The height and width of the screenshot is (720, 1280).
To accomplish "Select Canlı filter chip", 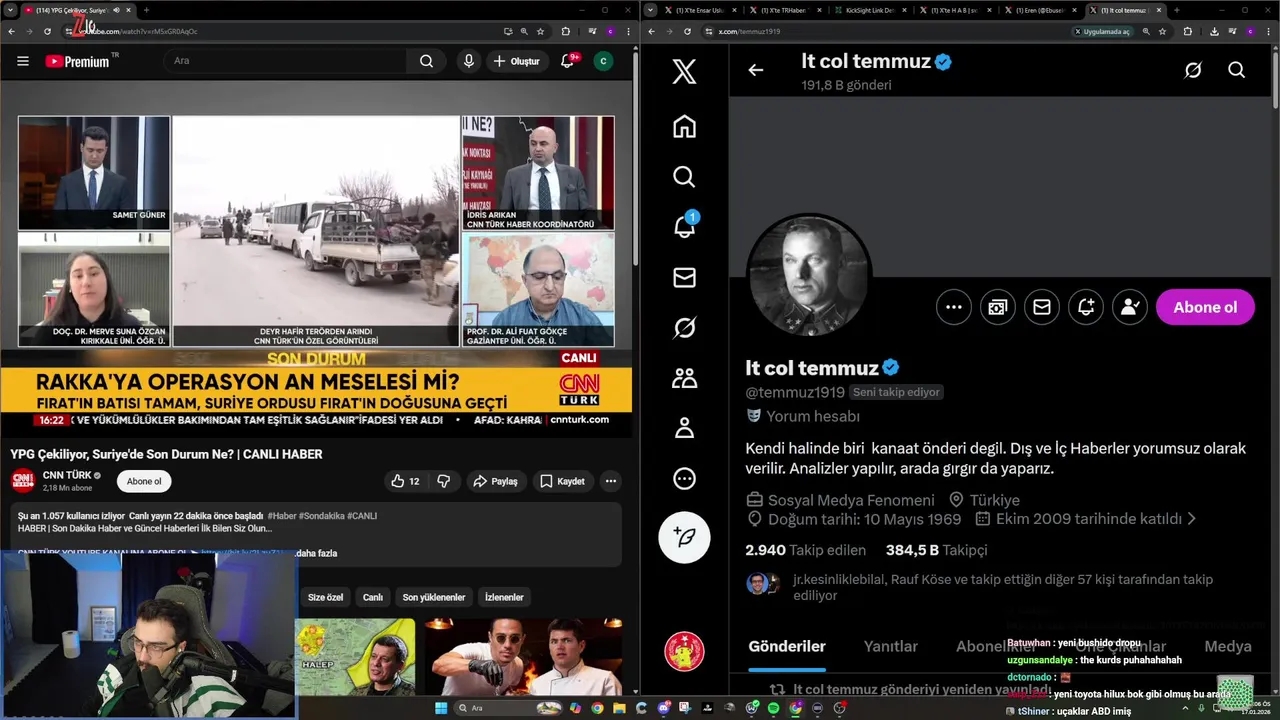I will (373, 597).
